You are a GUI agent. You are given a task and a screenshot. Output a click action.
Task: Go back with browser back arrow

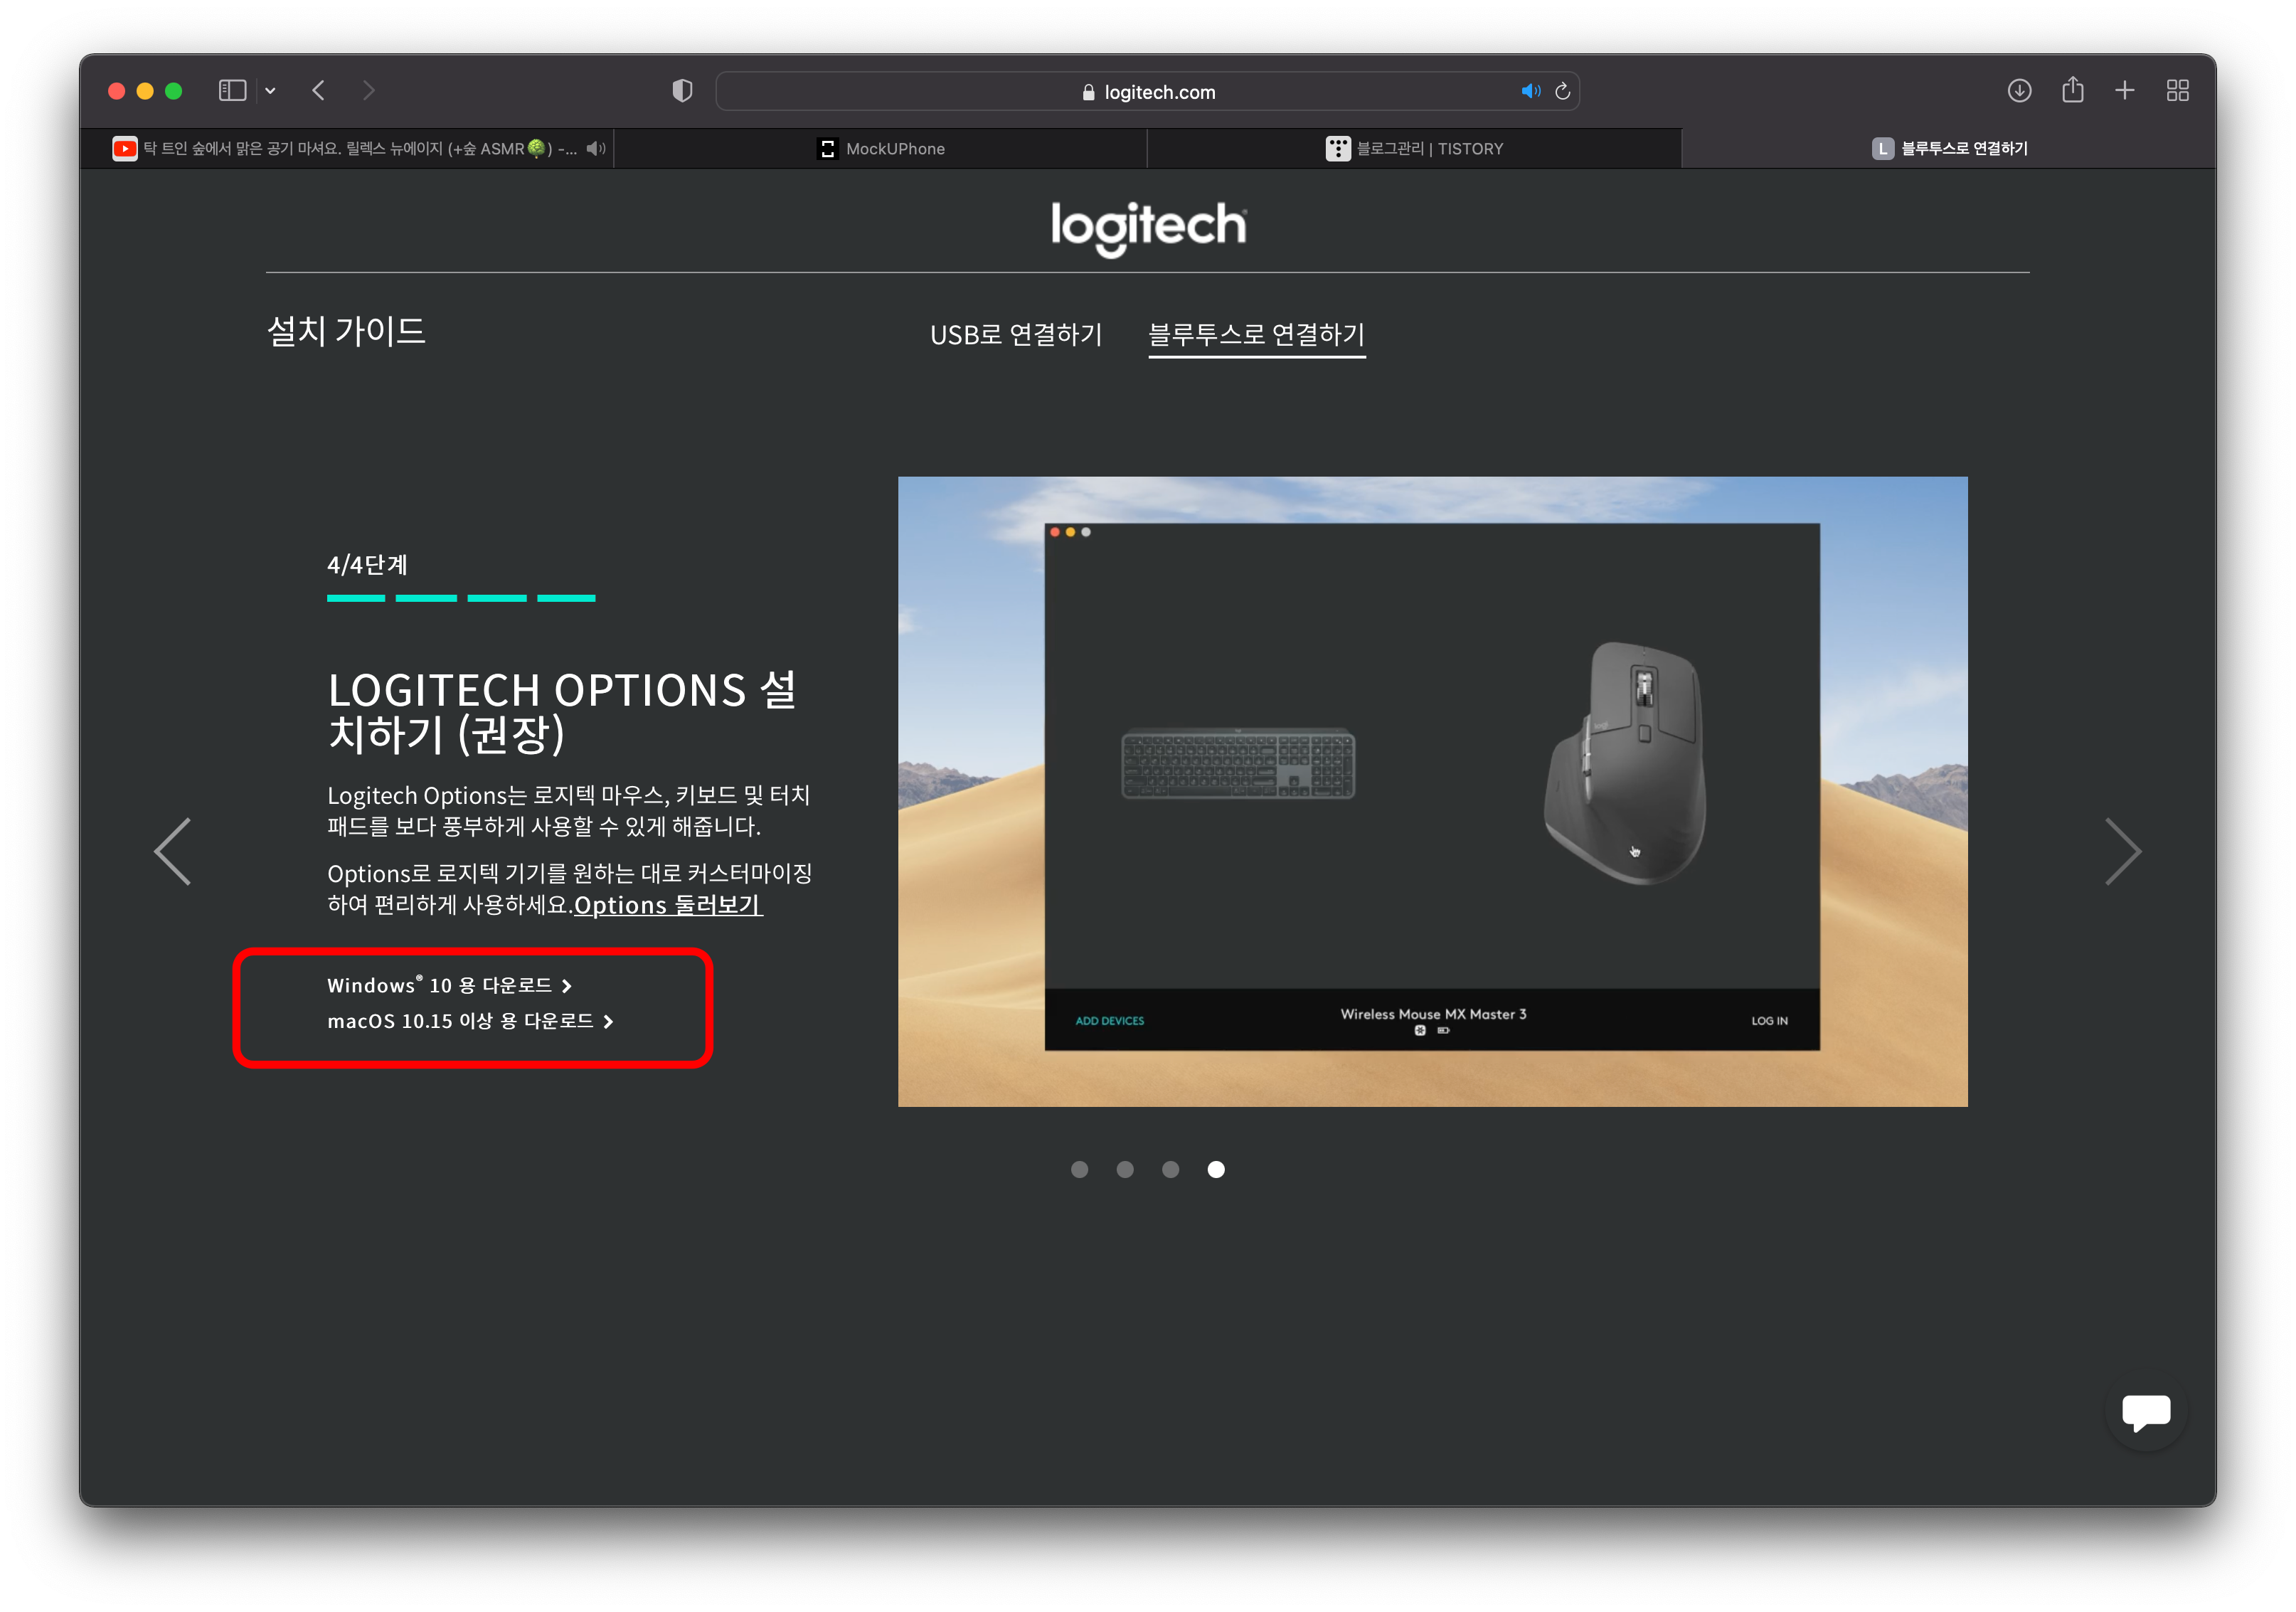(x=319, y=91)
